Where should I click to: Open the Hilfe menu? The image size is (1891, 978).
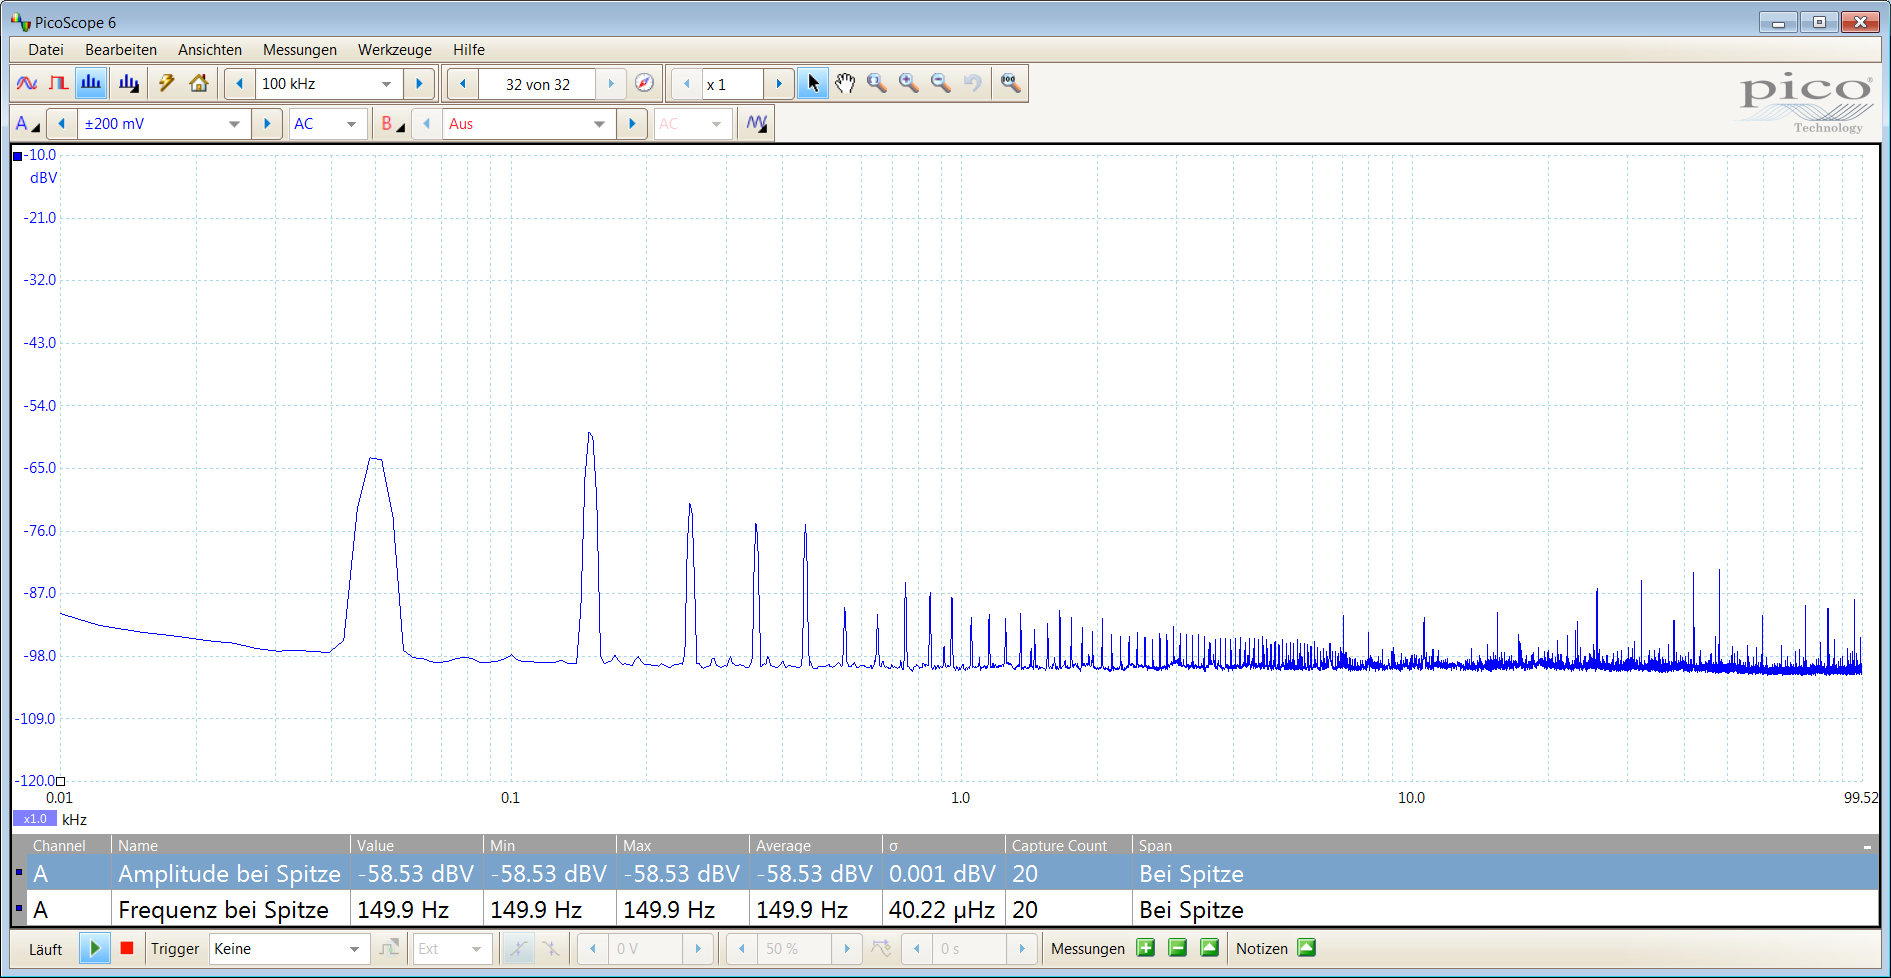pyautogui.click(x=469, y=50)
